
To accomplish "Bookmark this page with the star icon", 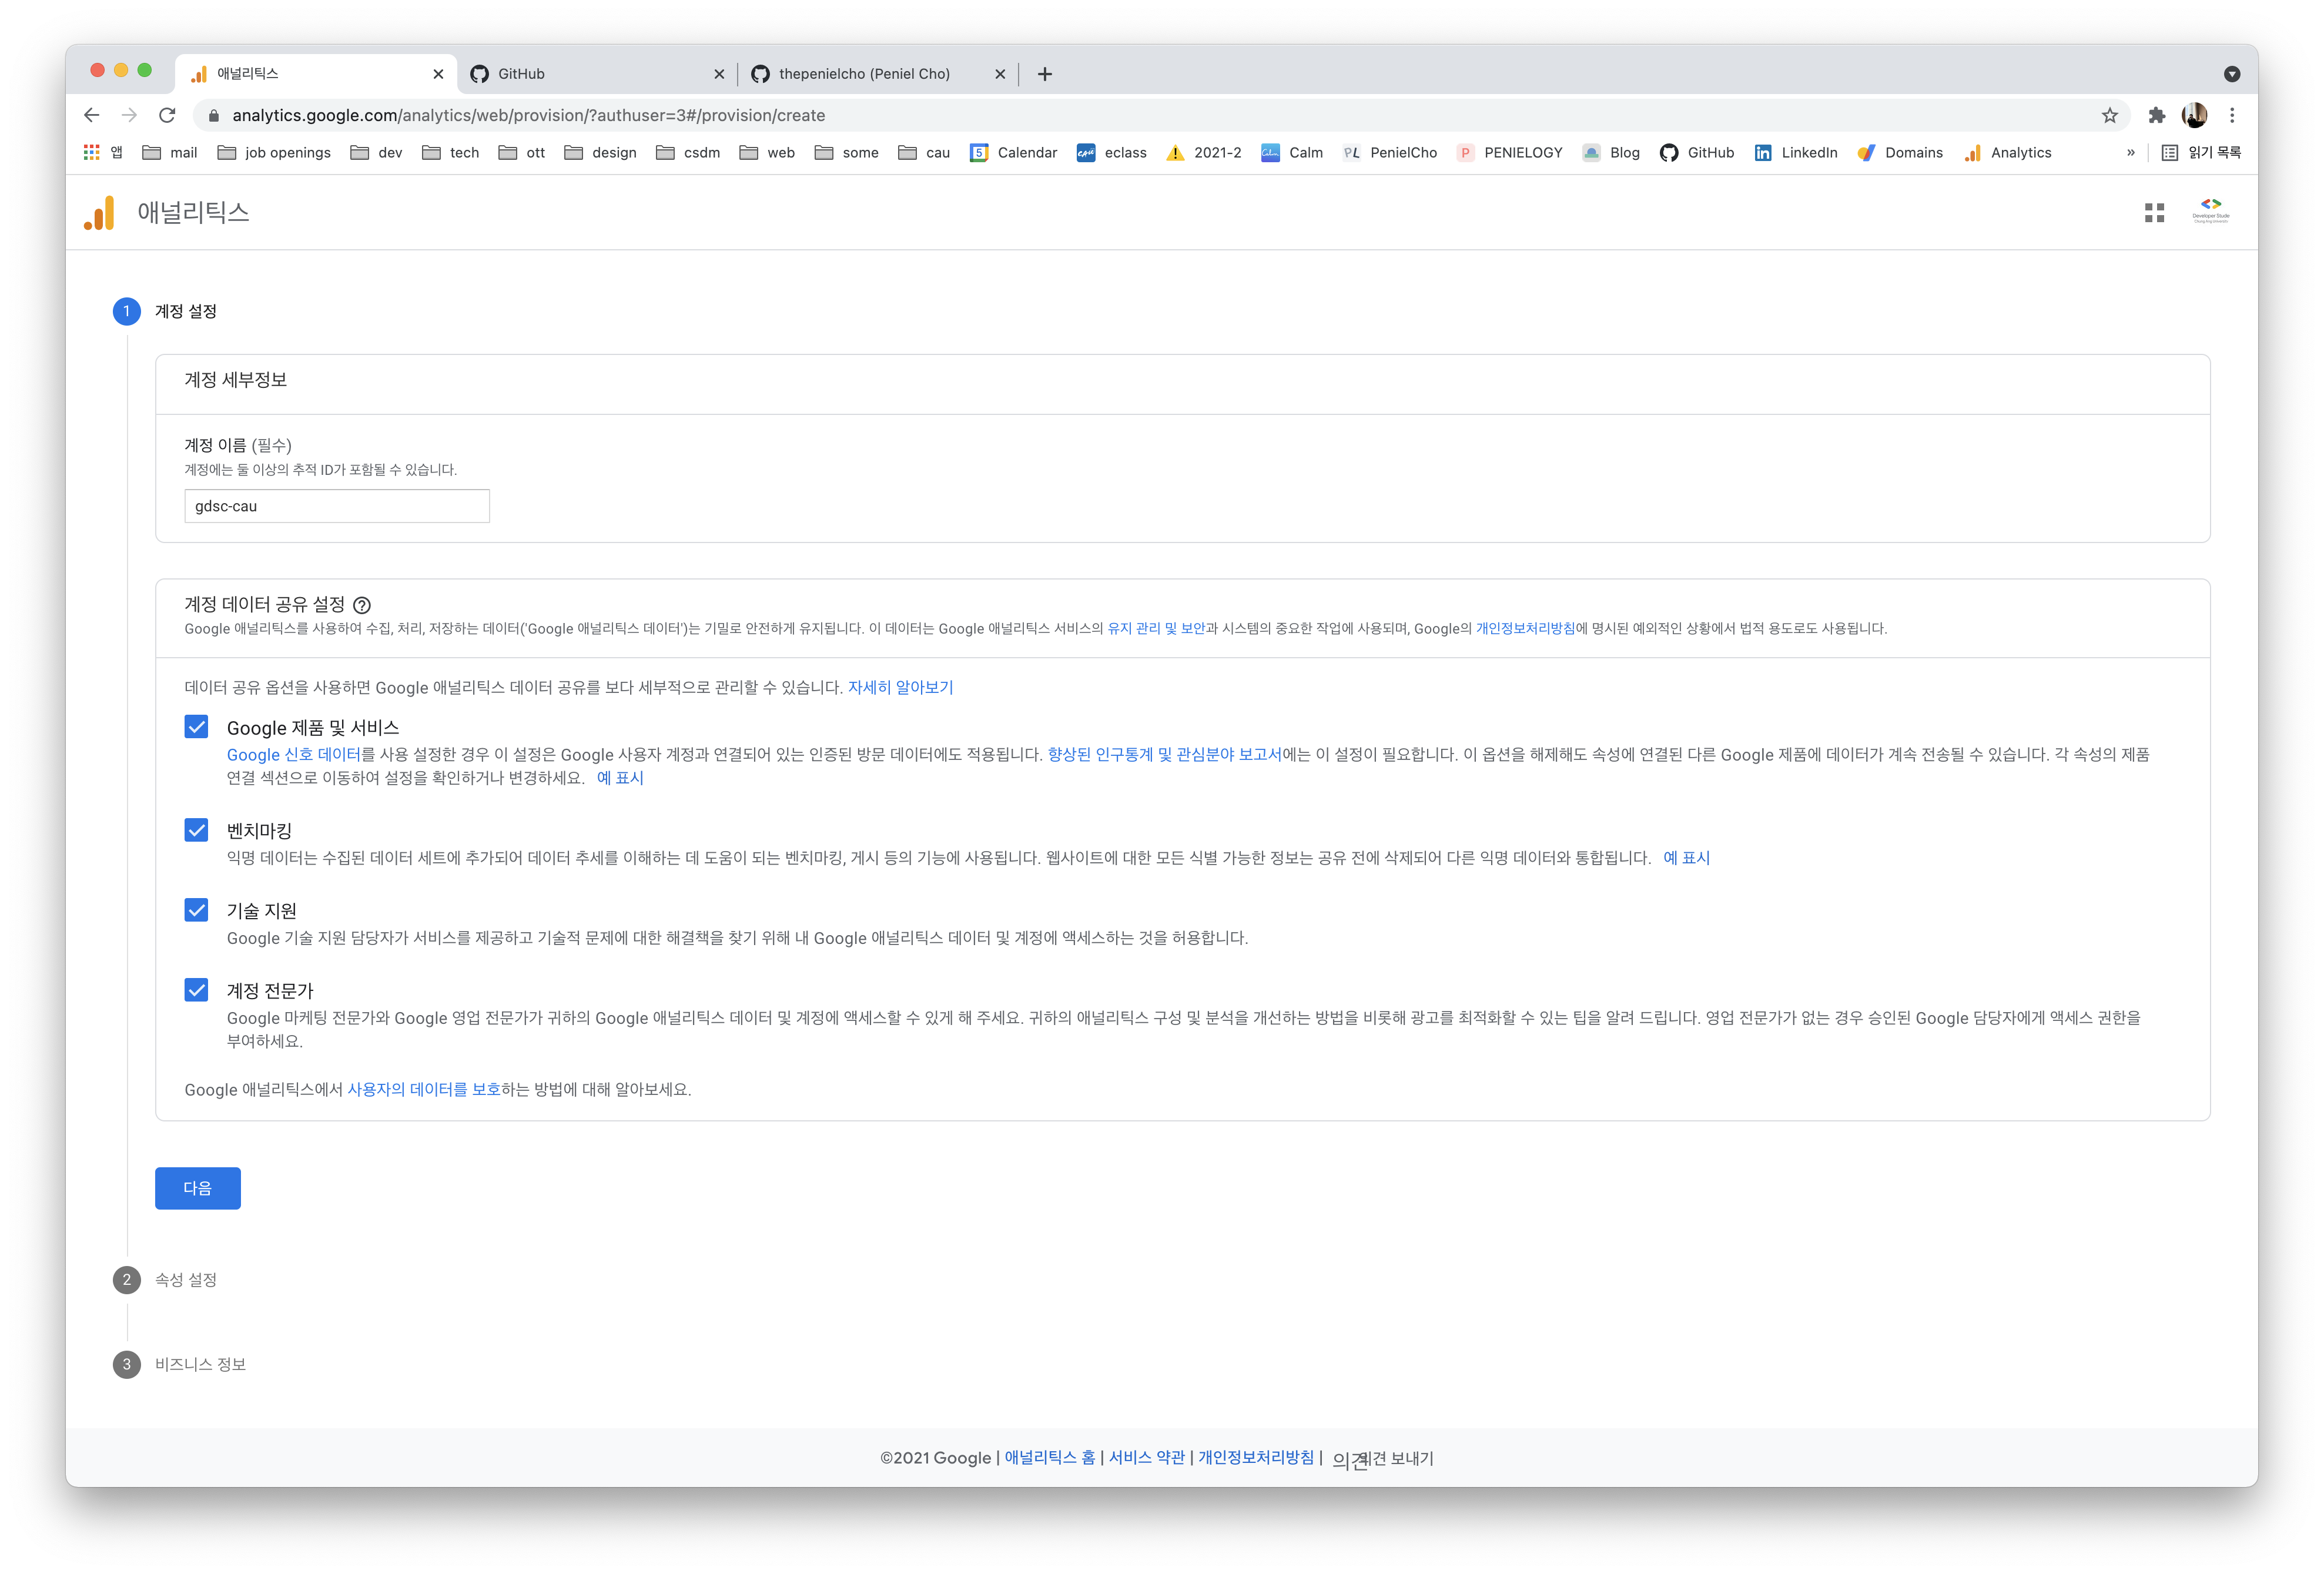I will pos(2109,115).
